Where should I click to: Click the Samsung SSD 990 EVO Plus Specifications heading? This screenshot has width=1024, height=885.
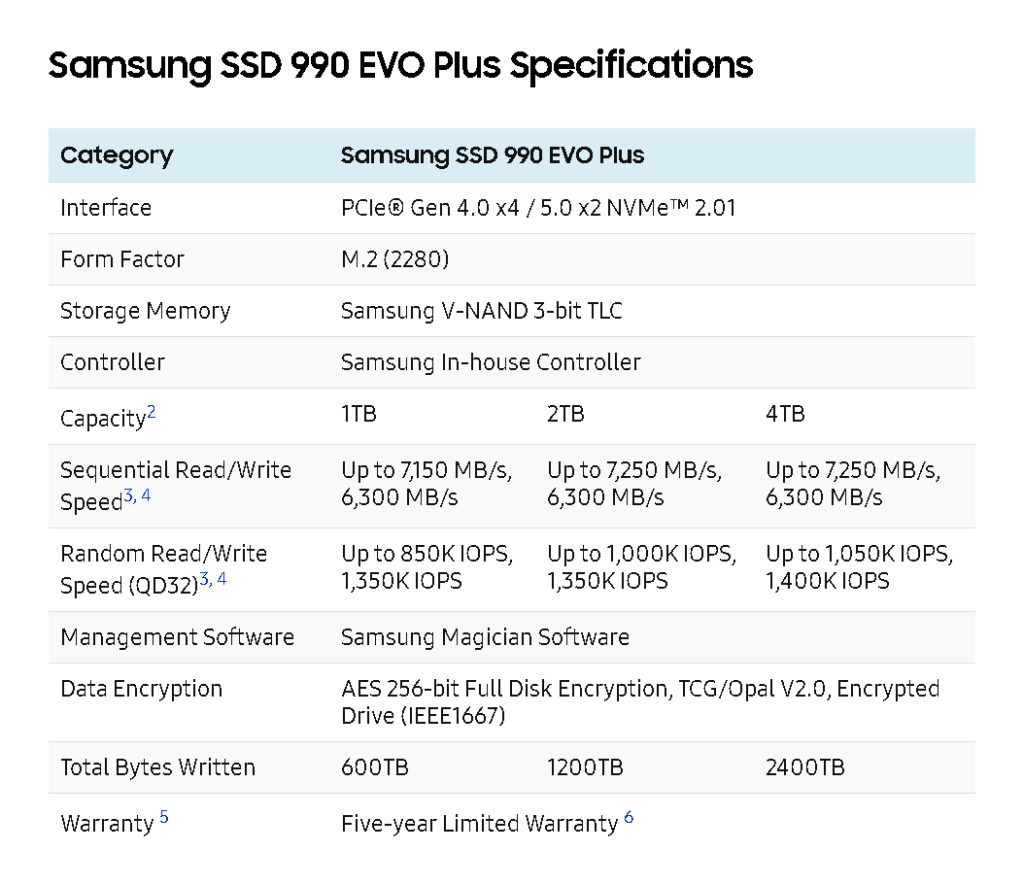400,65
